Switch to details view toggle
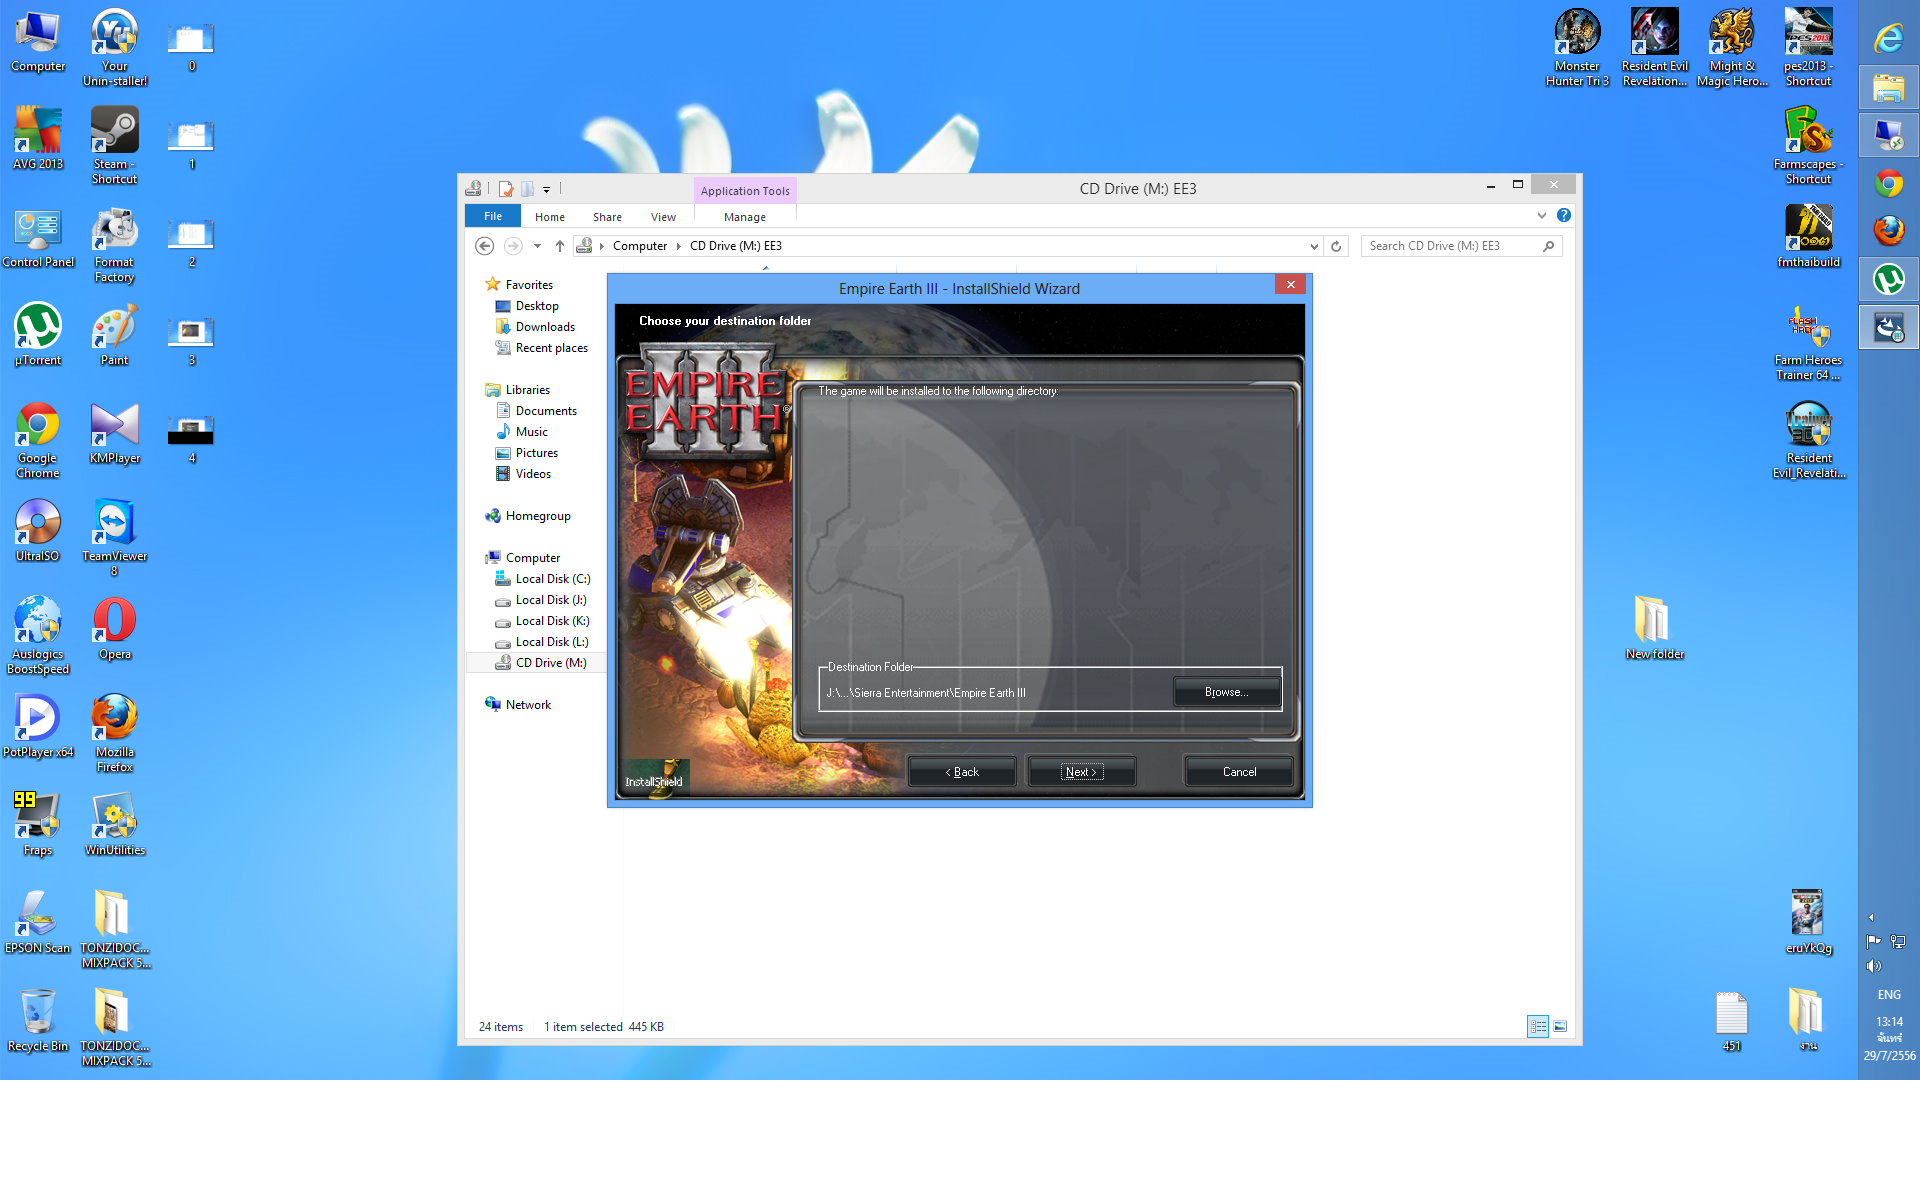 1538,1026
